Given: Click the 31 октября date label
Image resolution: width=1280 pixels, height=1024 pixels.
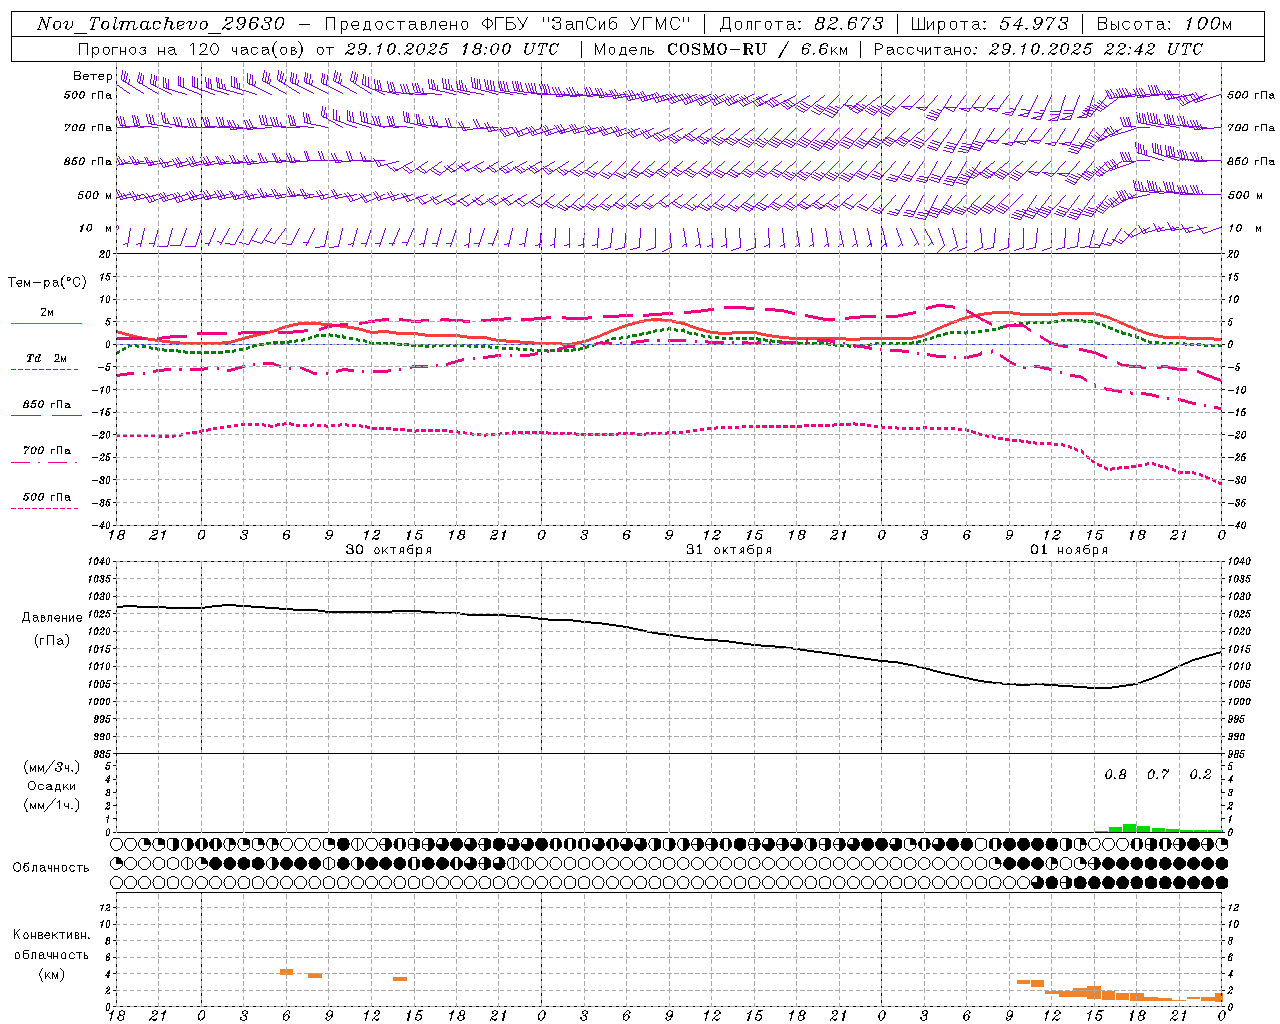Looking at the screenshot, I should 729,550.
